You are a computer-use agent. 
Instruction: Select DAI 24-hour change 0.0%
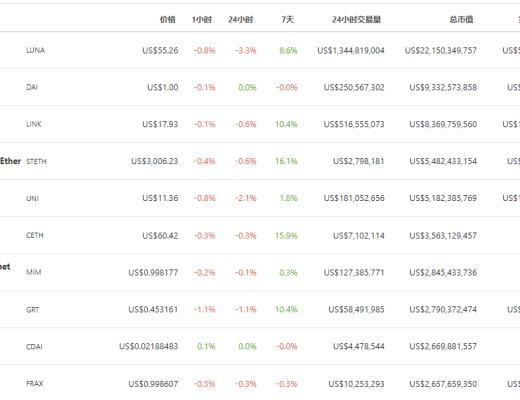(247, 87)
